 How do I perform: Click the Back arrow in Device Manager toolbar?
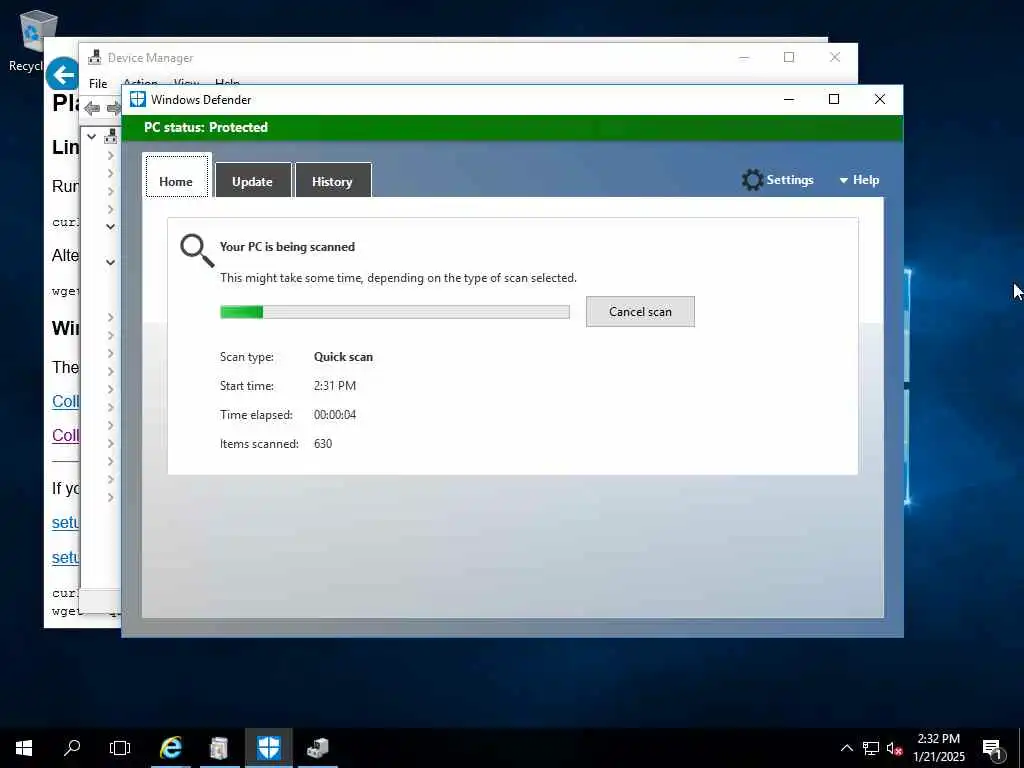pyautogui.click(x=92, y=108)
